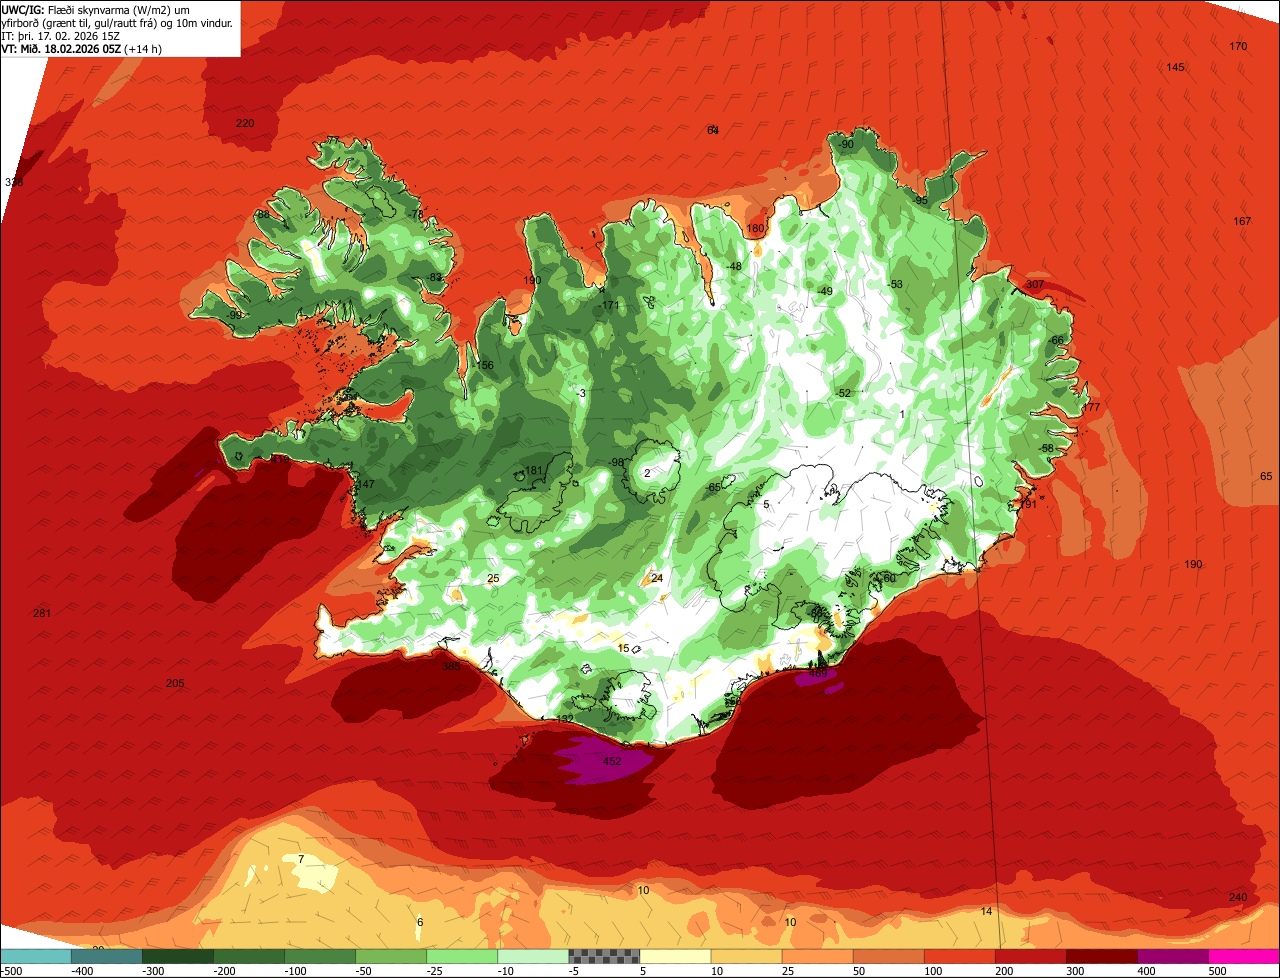Click the '167' value on the right edge
Image resolution: width=1280 pixels, height=978 pixels.
pyautogui.click(x=1242, y=221)
